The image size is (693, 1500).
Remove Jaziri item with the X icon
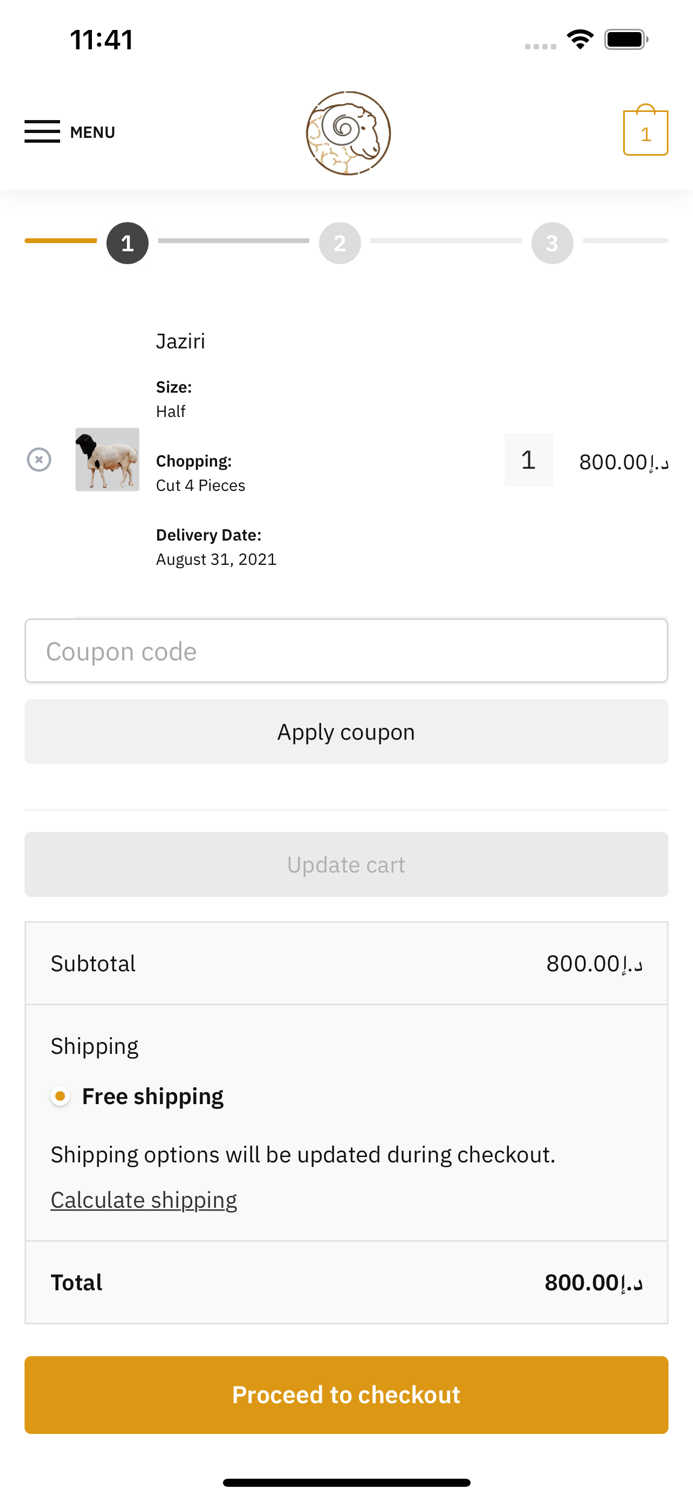tap(39, 460)
